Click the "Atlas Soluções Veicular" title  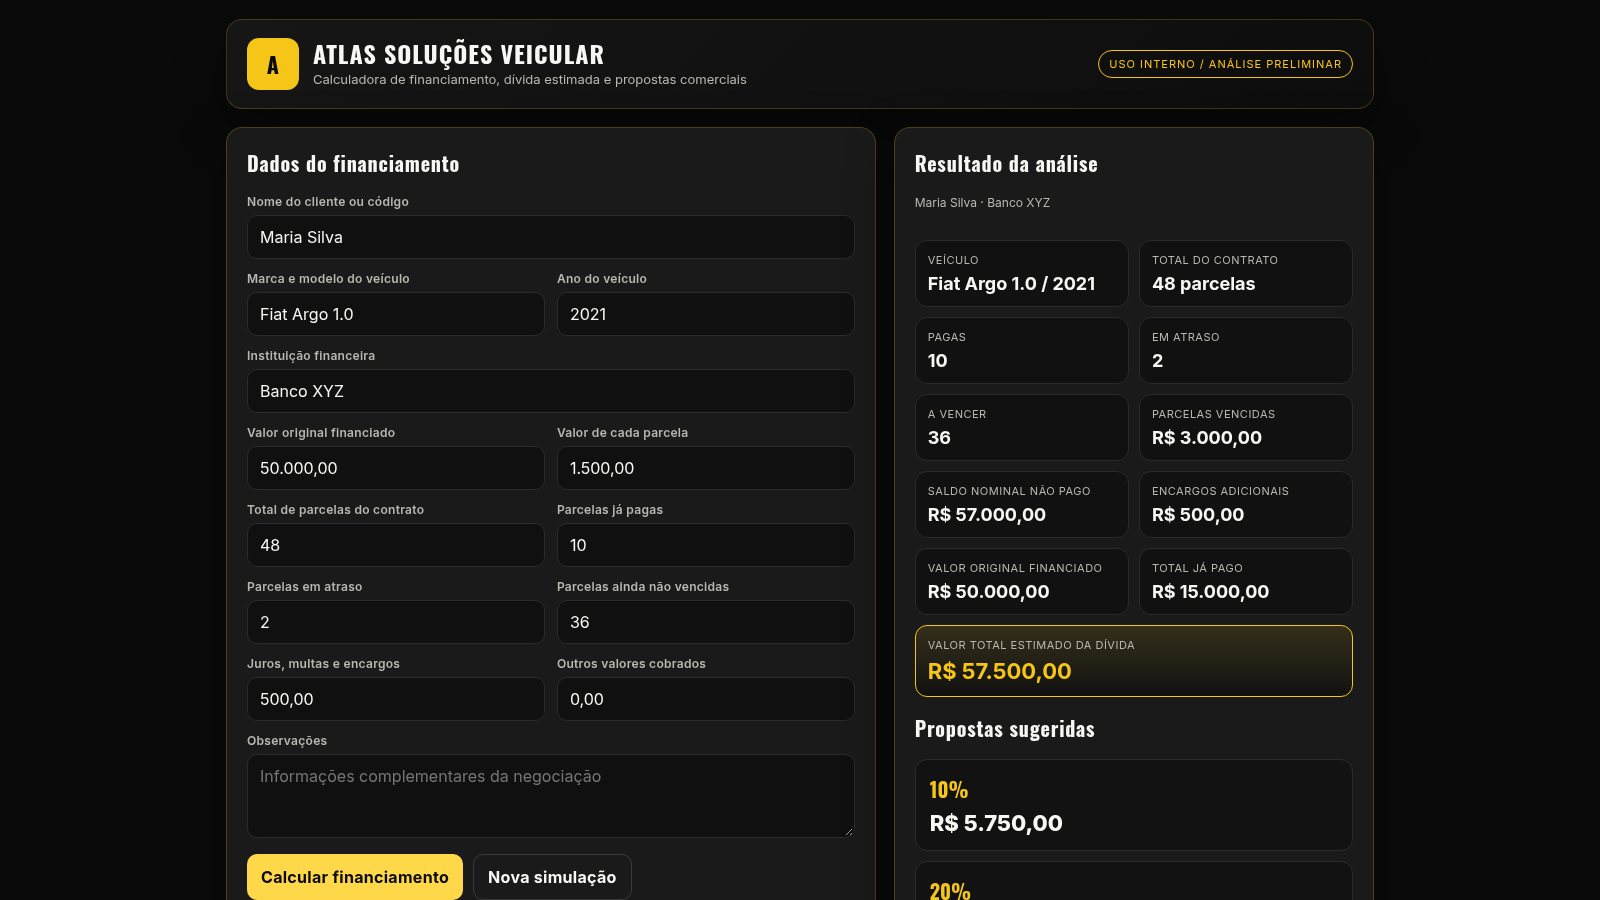(x=459, y=55)
